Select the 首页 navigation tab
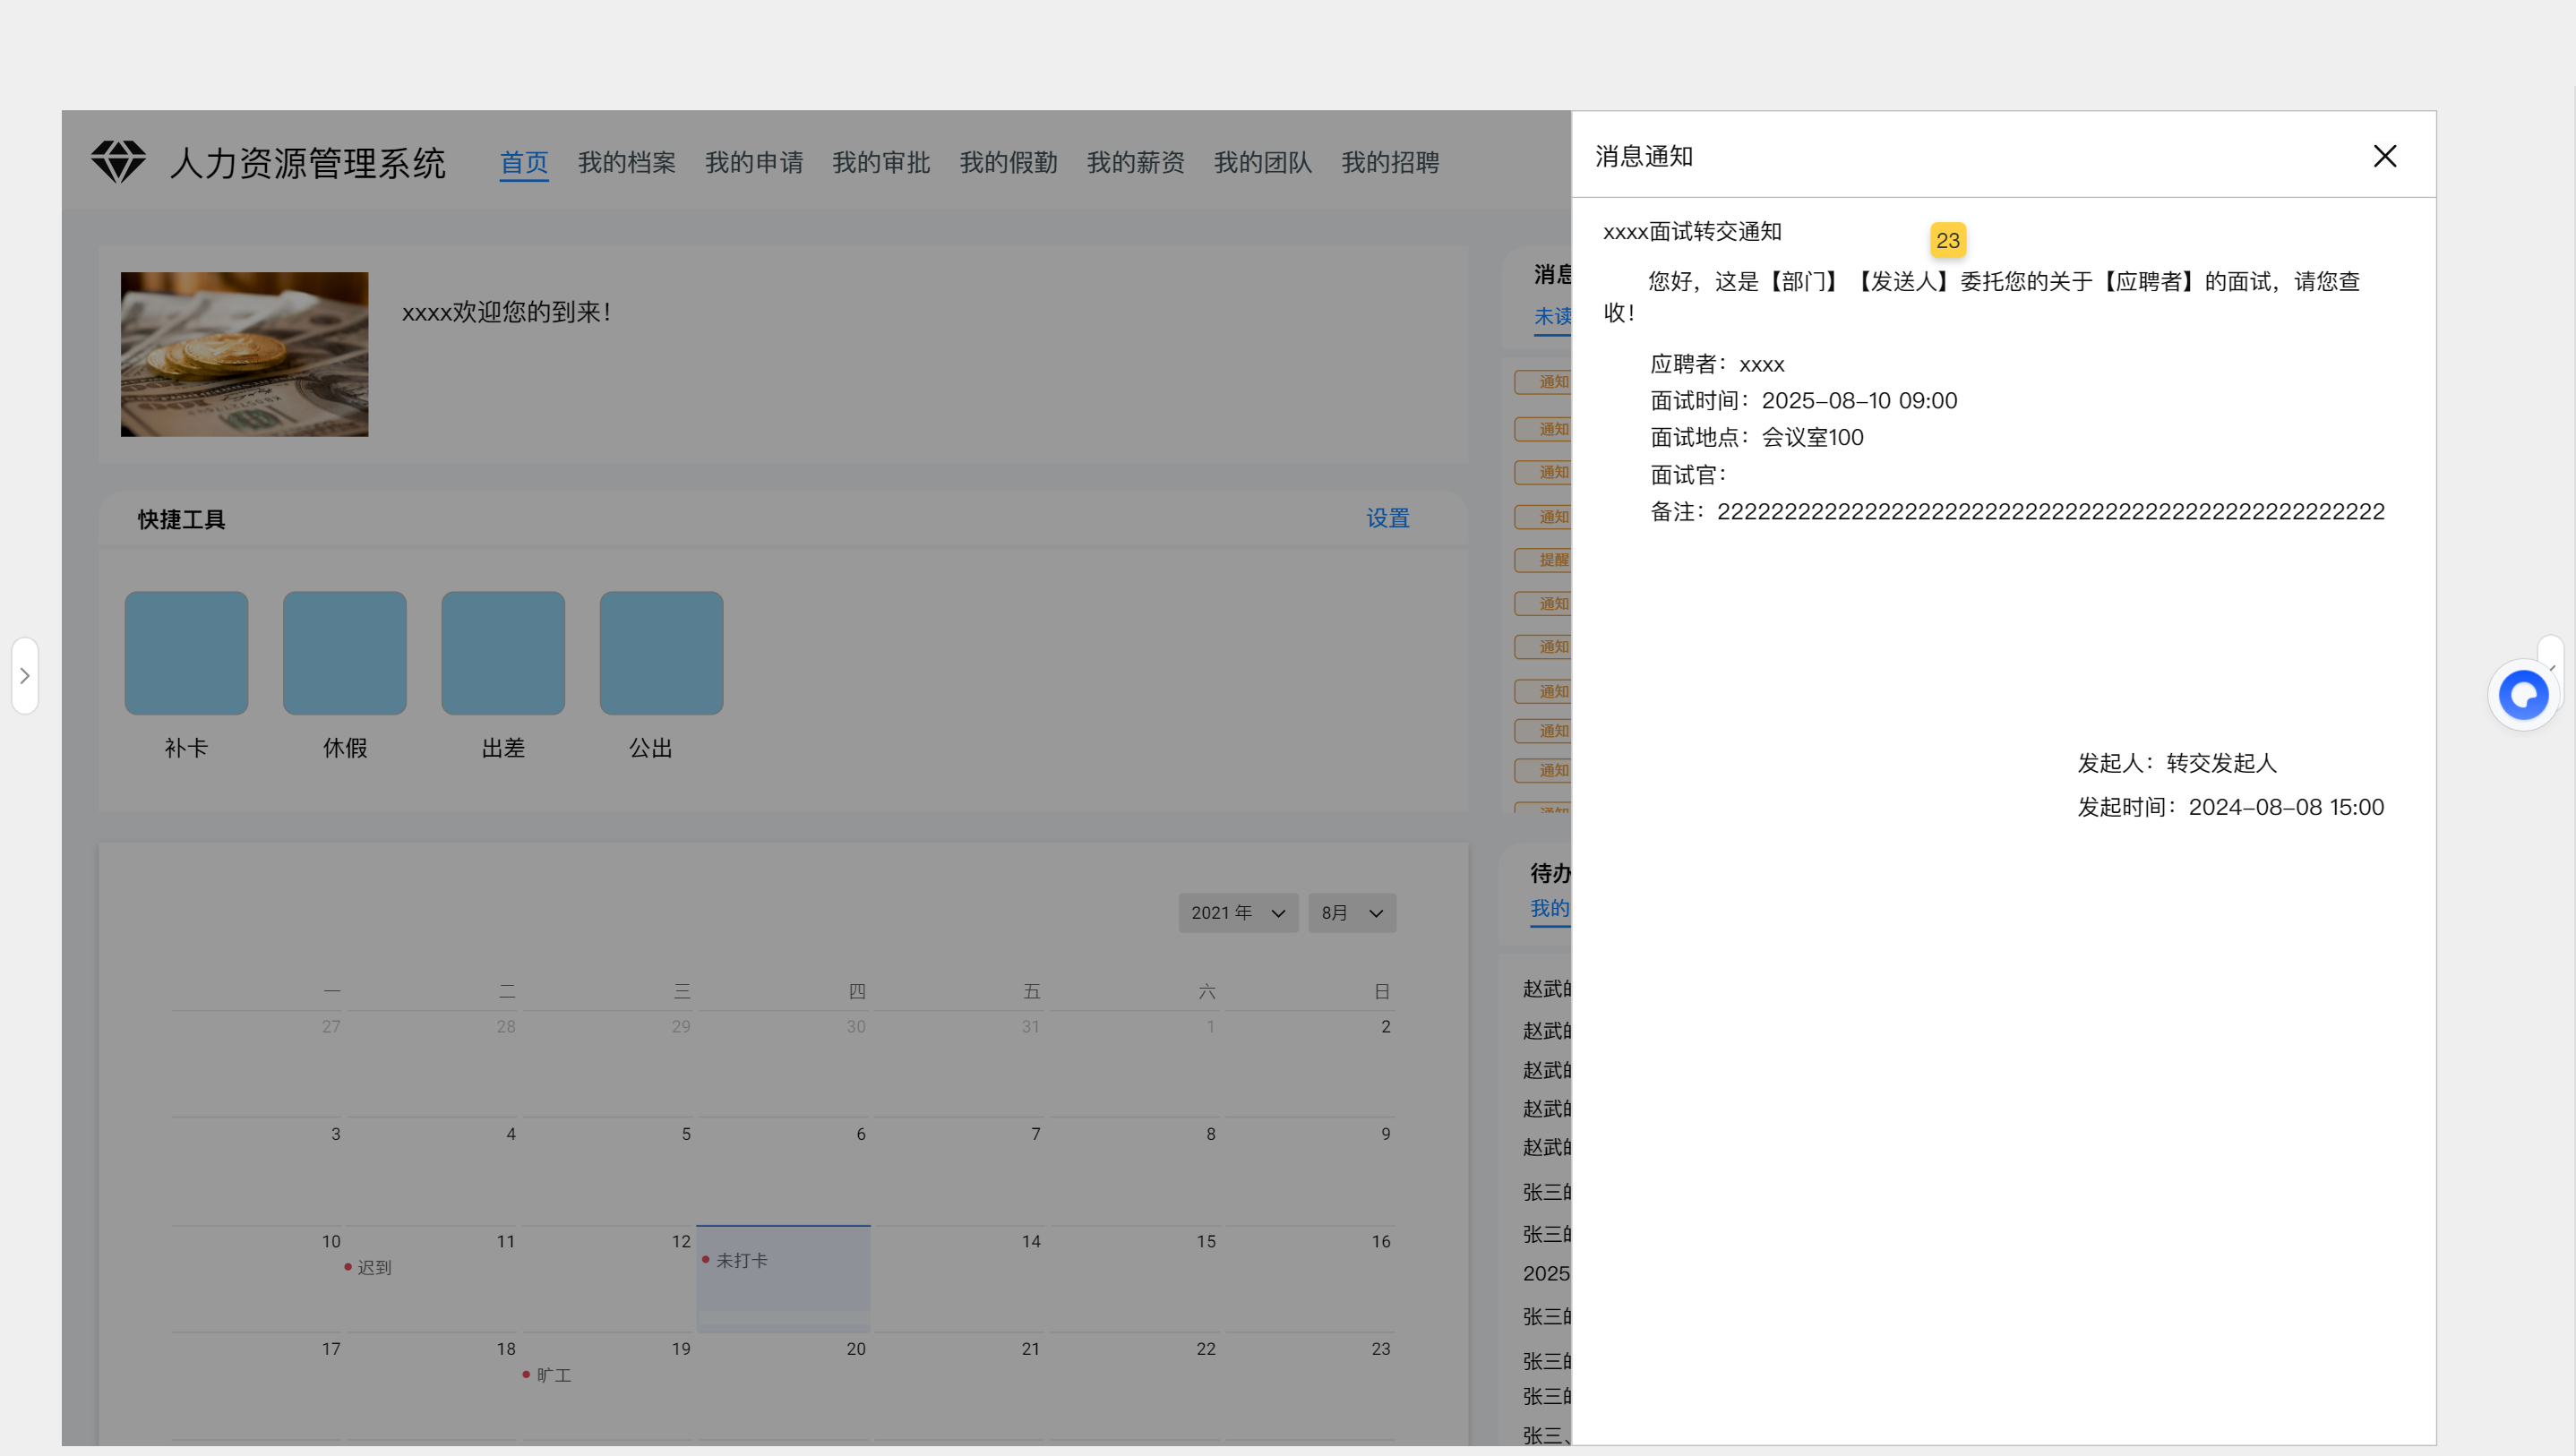The height and width of the screenshot is (1456, 2576). click(x=523, y=162)
